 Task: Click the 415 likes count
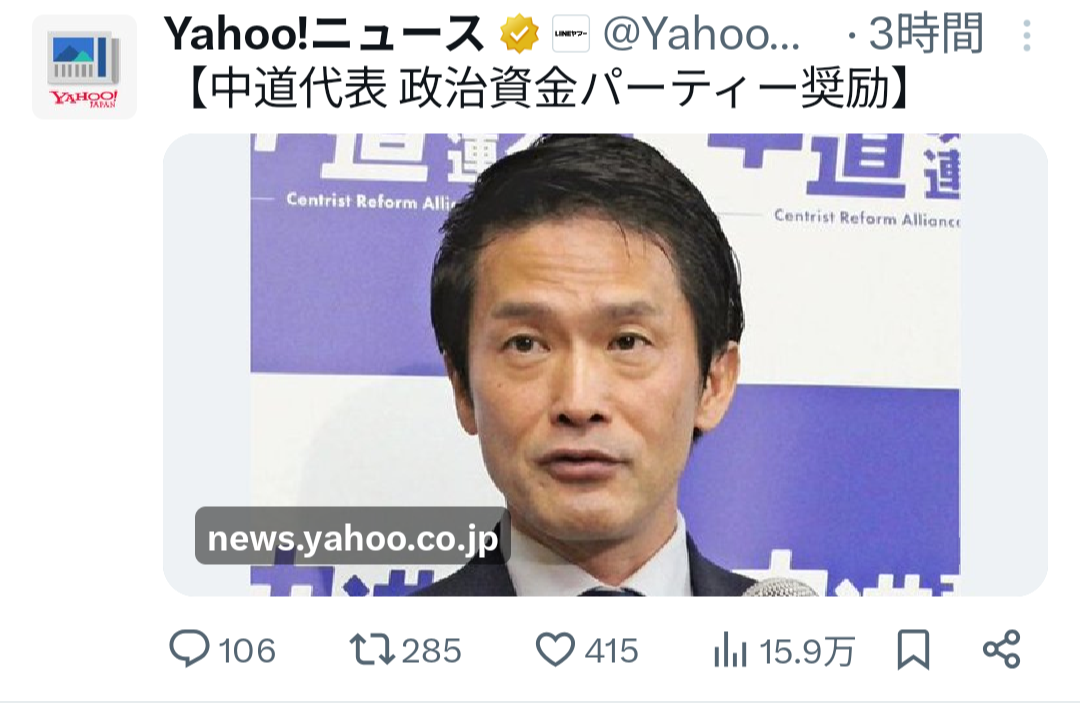pyautogui.click(x=612, y=651)
